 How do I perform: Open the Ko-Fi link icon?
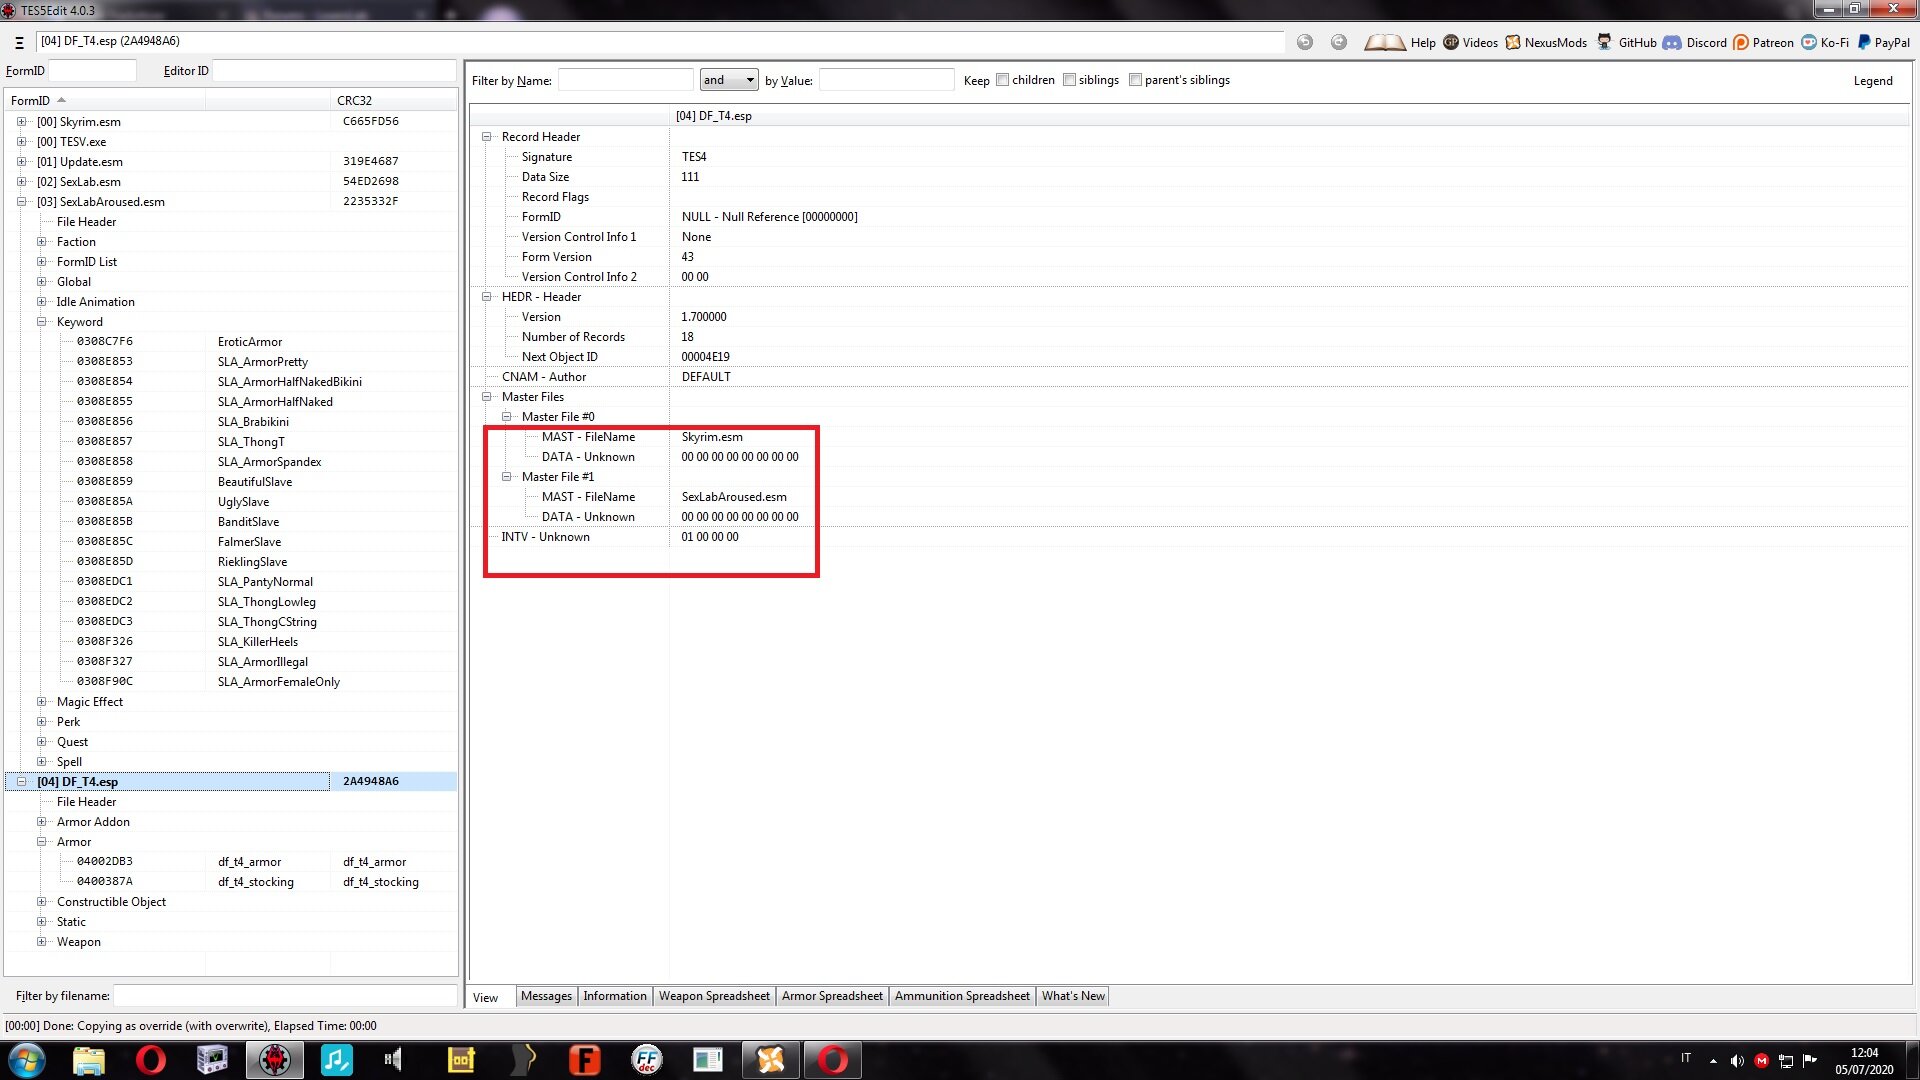1808,42
